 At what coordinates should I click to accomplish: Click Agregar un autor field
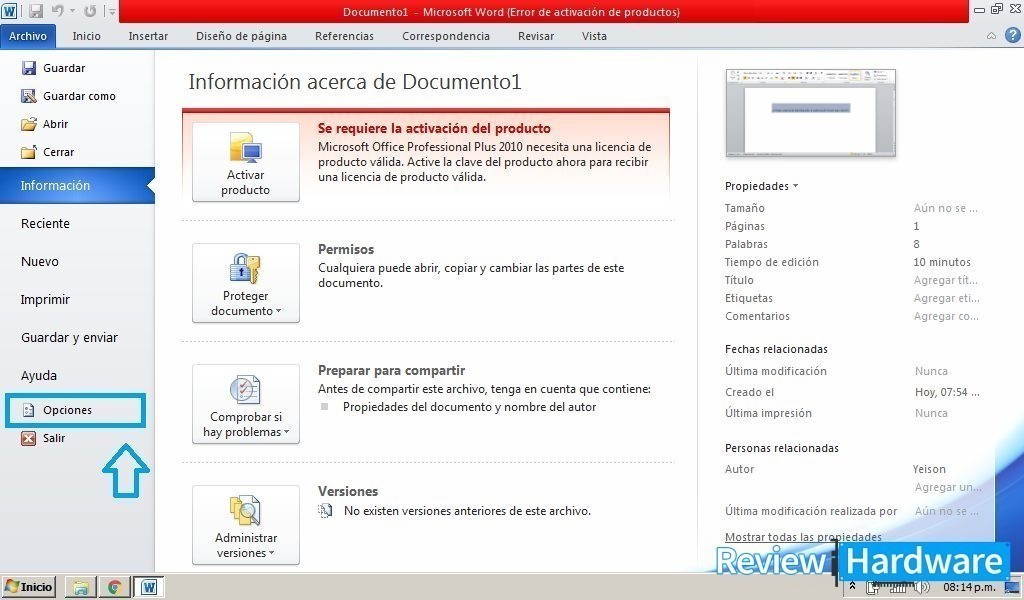(948, 487)
